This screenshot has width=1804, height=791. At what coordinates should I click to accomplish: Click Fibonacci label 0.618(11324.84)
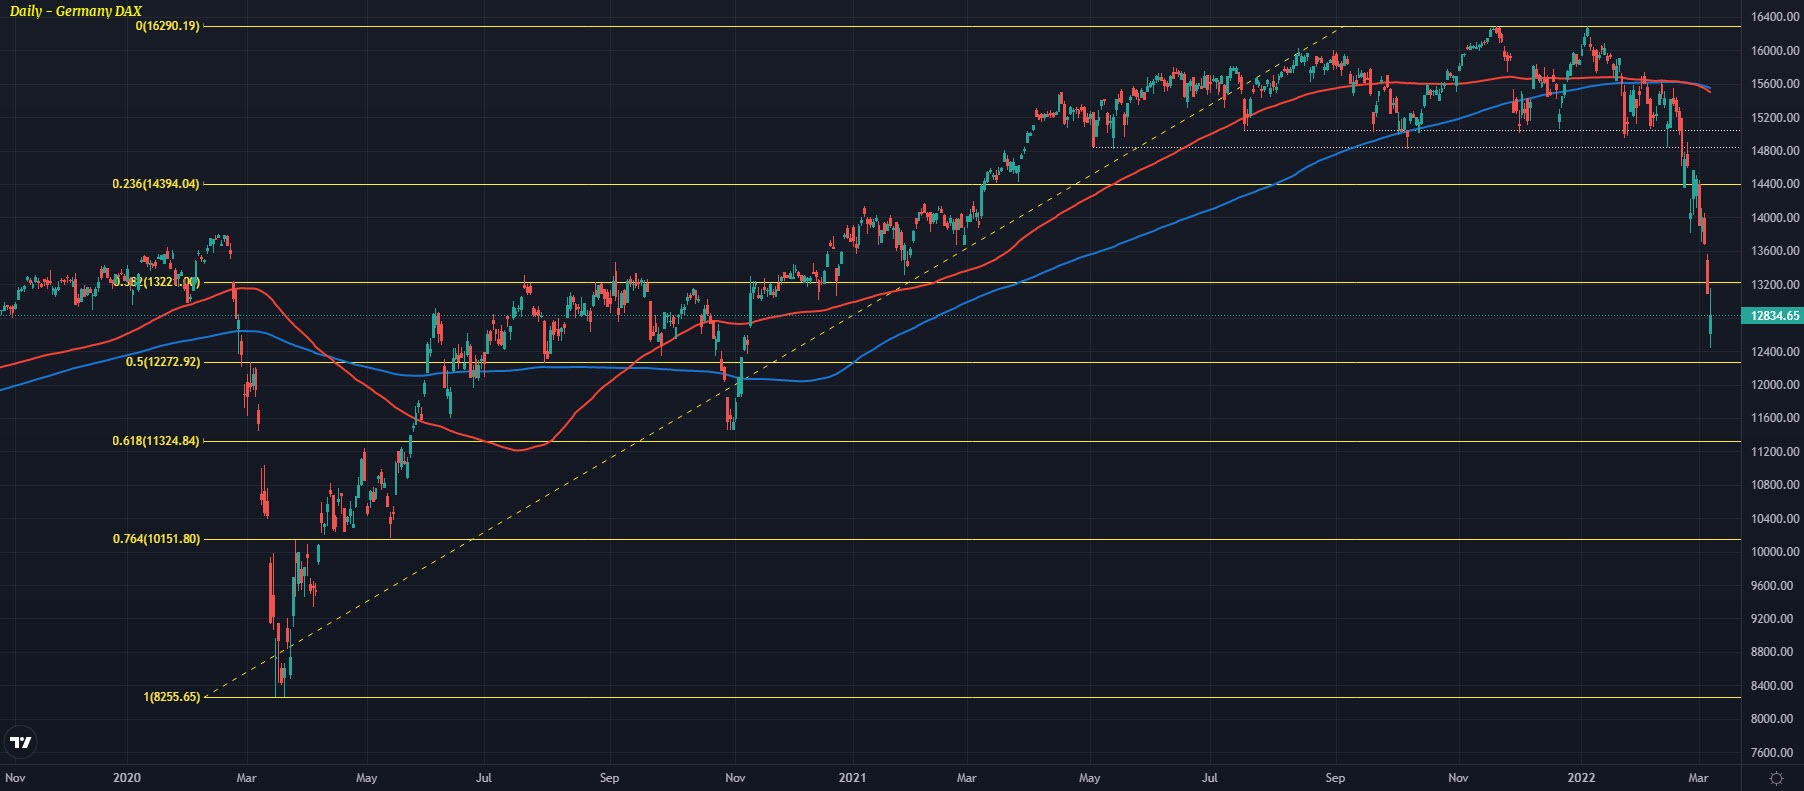coord(156,441)
